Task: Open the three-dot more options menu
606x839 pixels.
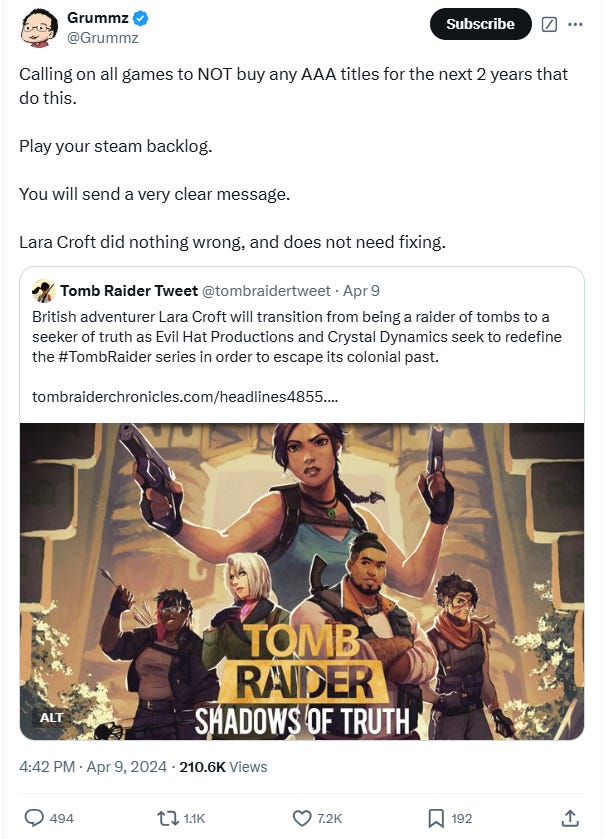Action: coord(575,24)
